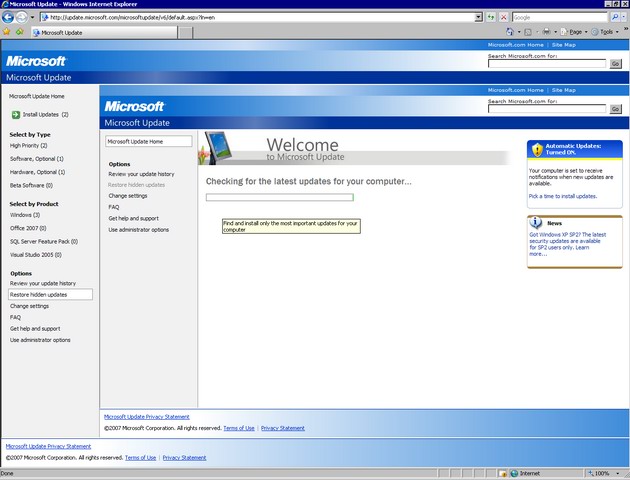630x480 pixels.
Task: Expand the Page menu dropdown
Action: pyautogui.click(x=574, y=32)
